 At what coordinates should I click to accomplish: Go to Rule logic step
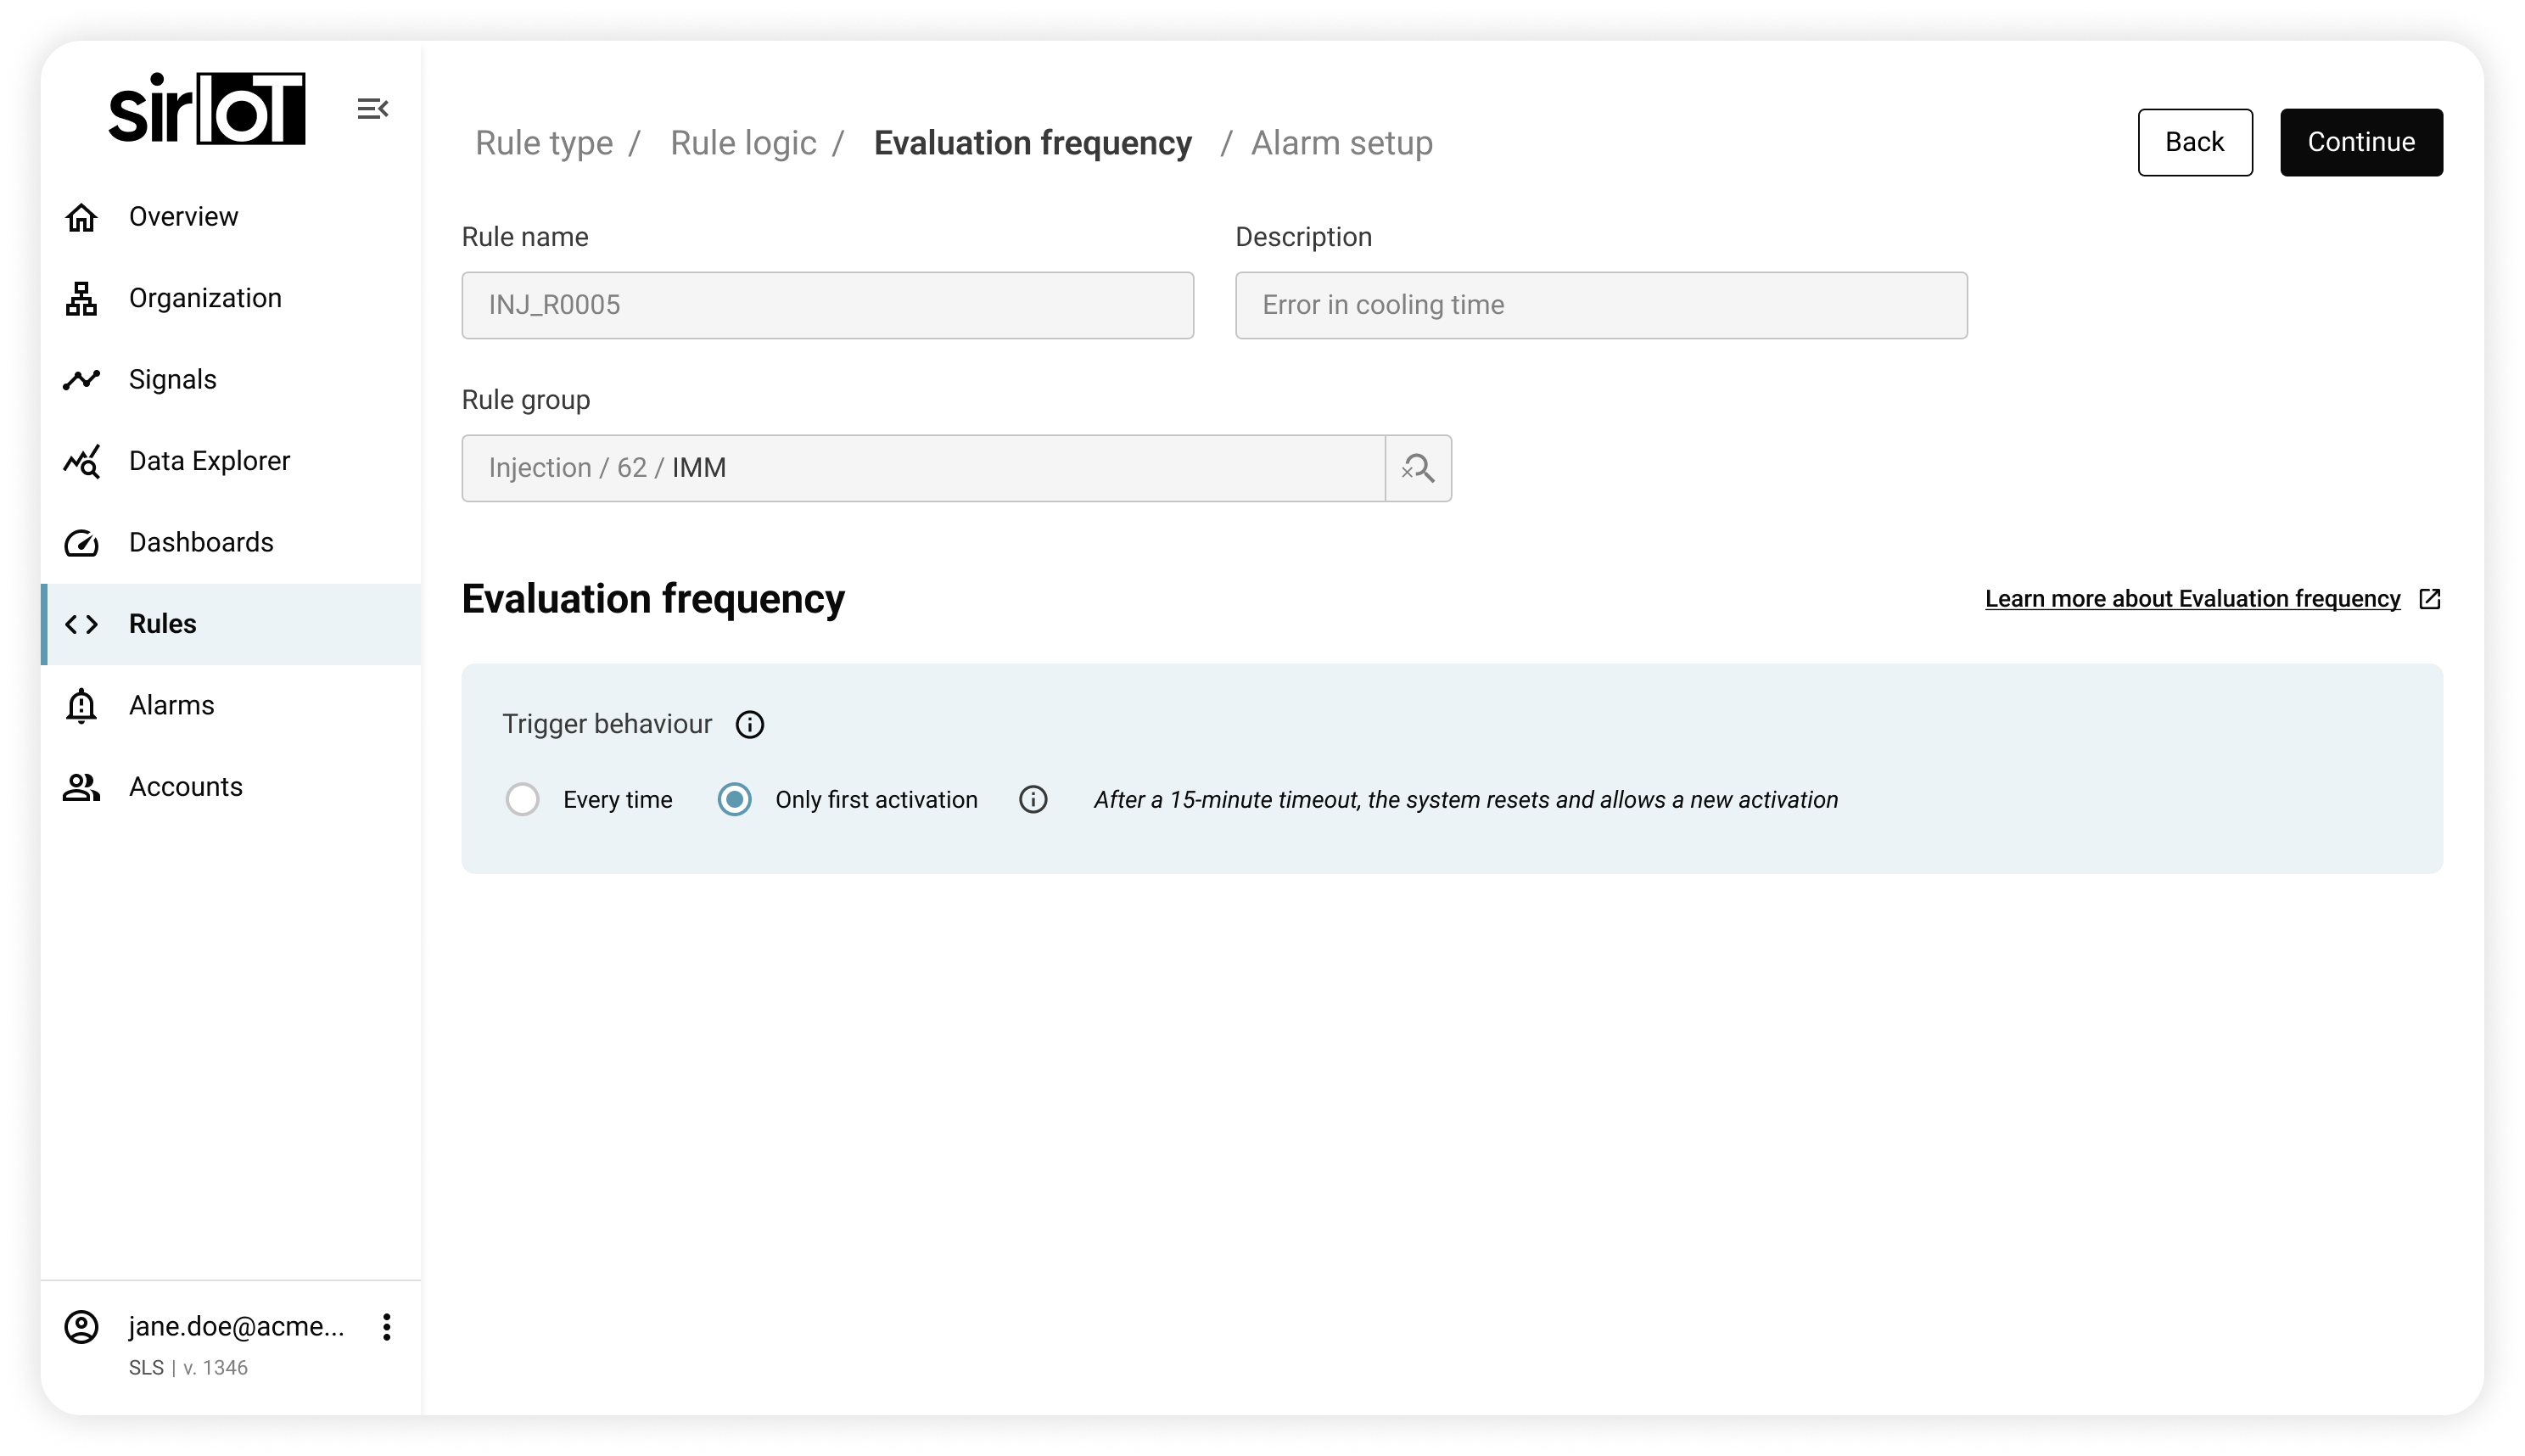point(742,143)
